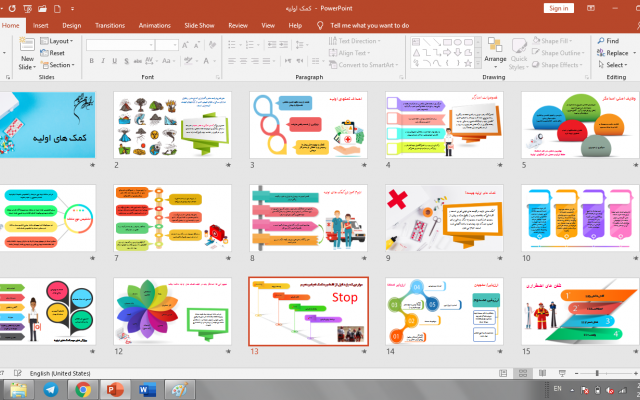This screenshot has height=400, width=640.
Task: Select slide 9 thumbnail with red cross
Action: click(444, 218)
